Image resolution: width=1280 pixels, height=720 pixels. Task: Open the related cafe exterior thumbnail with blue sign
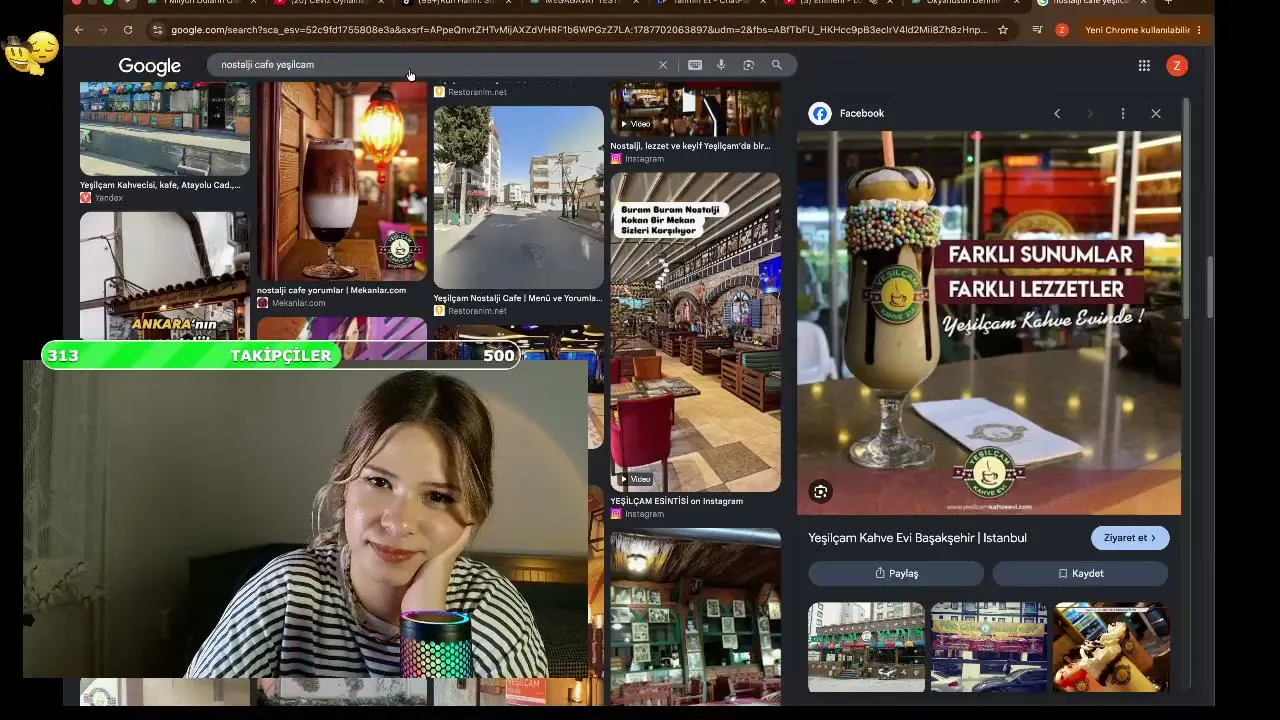tap(989, 646)
